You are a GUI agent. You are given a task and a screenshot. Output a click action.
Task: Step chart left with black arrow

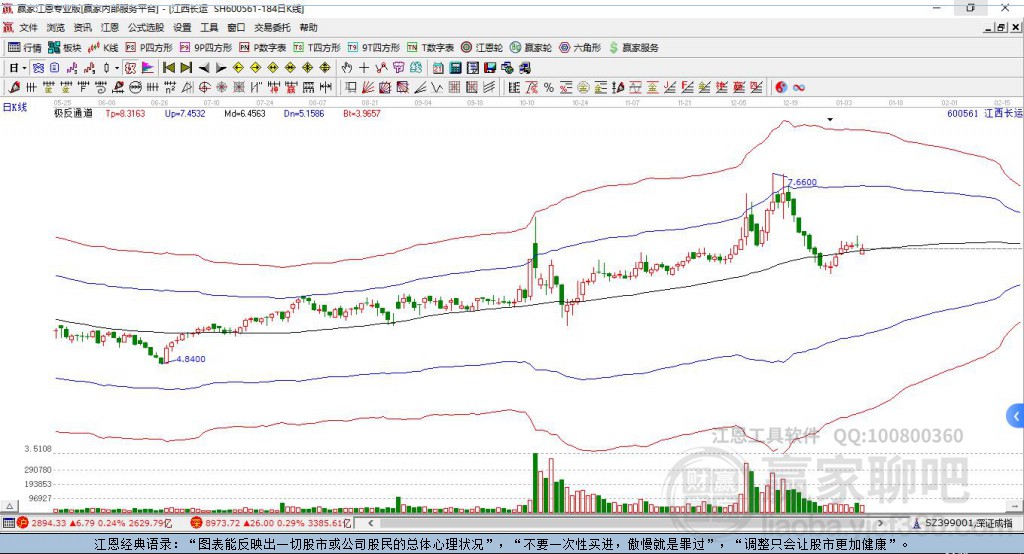tap(204, 68)
